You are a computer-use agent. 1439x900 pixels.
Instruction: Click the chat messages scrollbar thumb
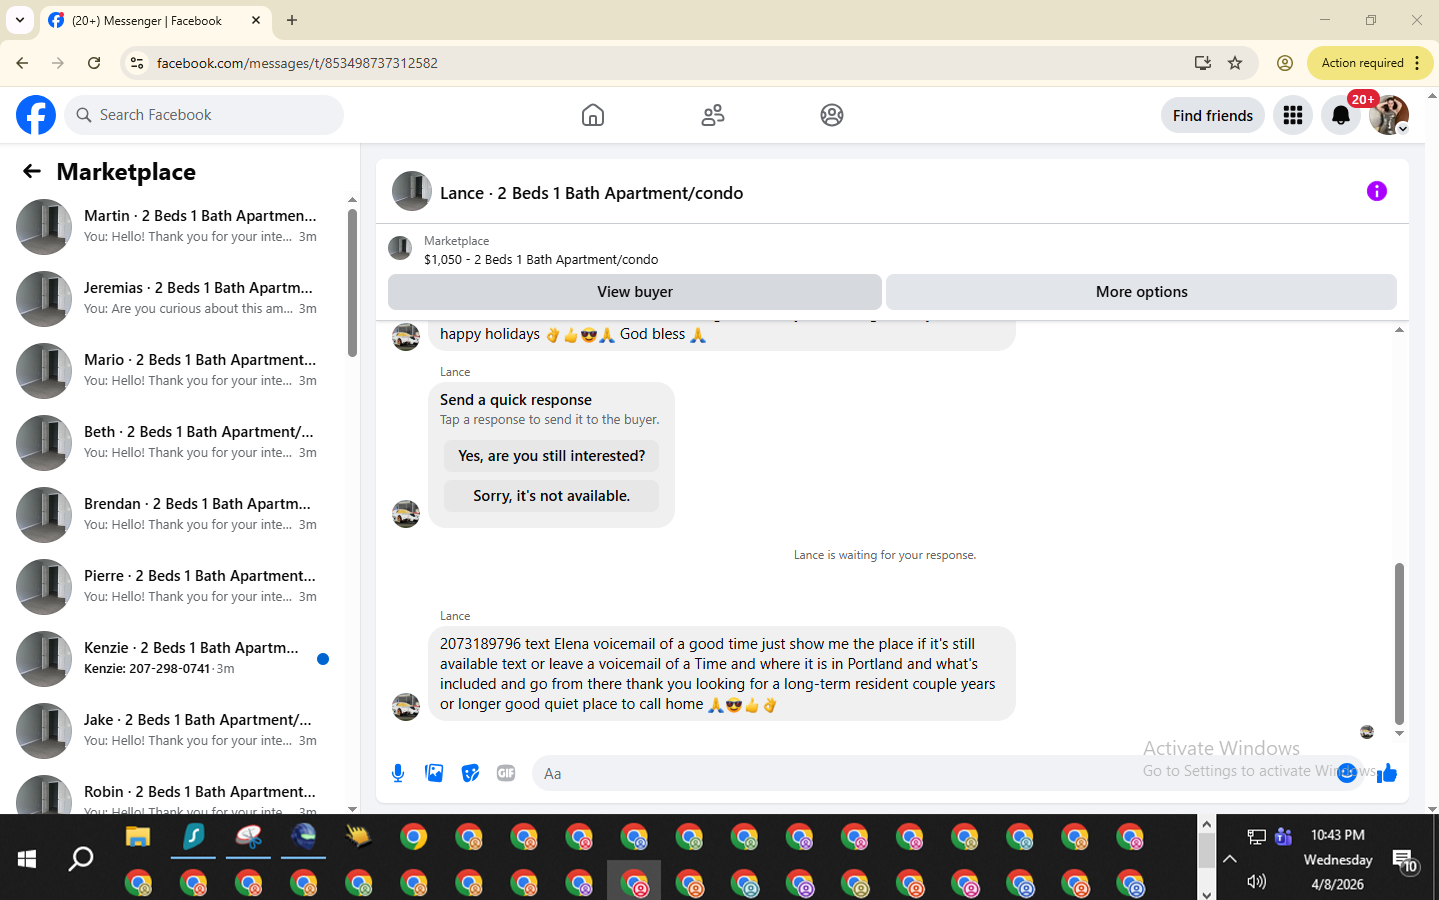point(1399,643)
